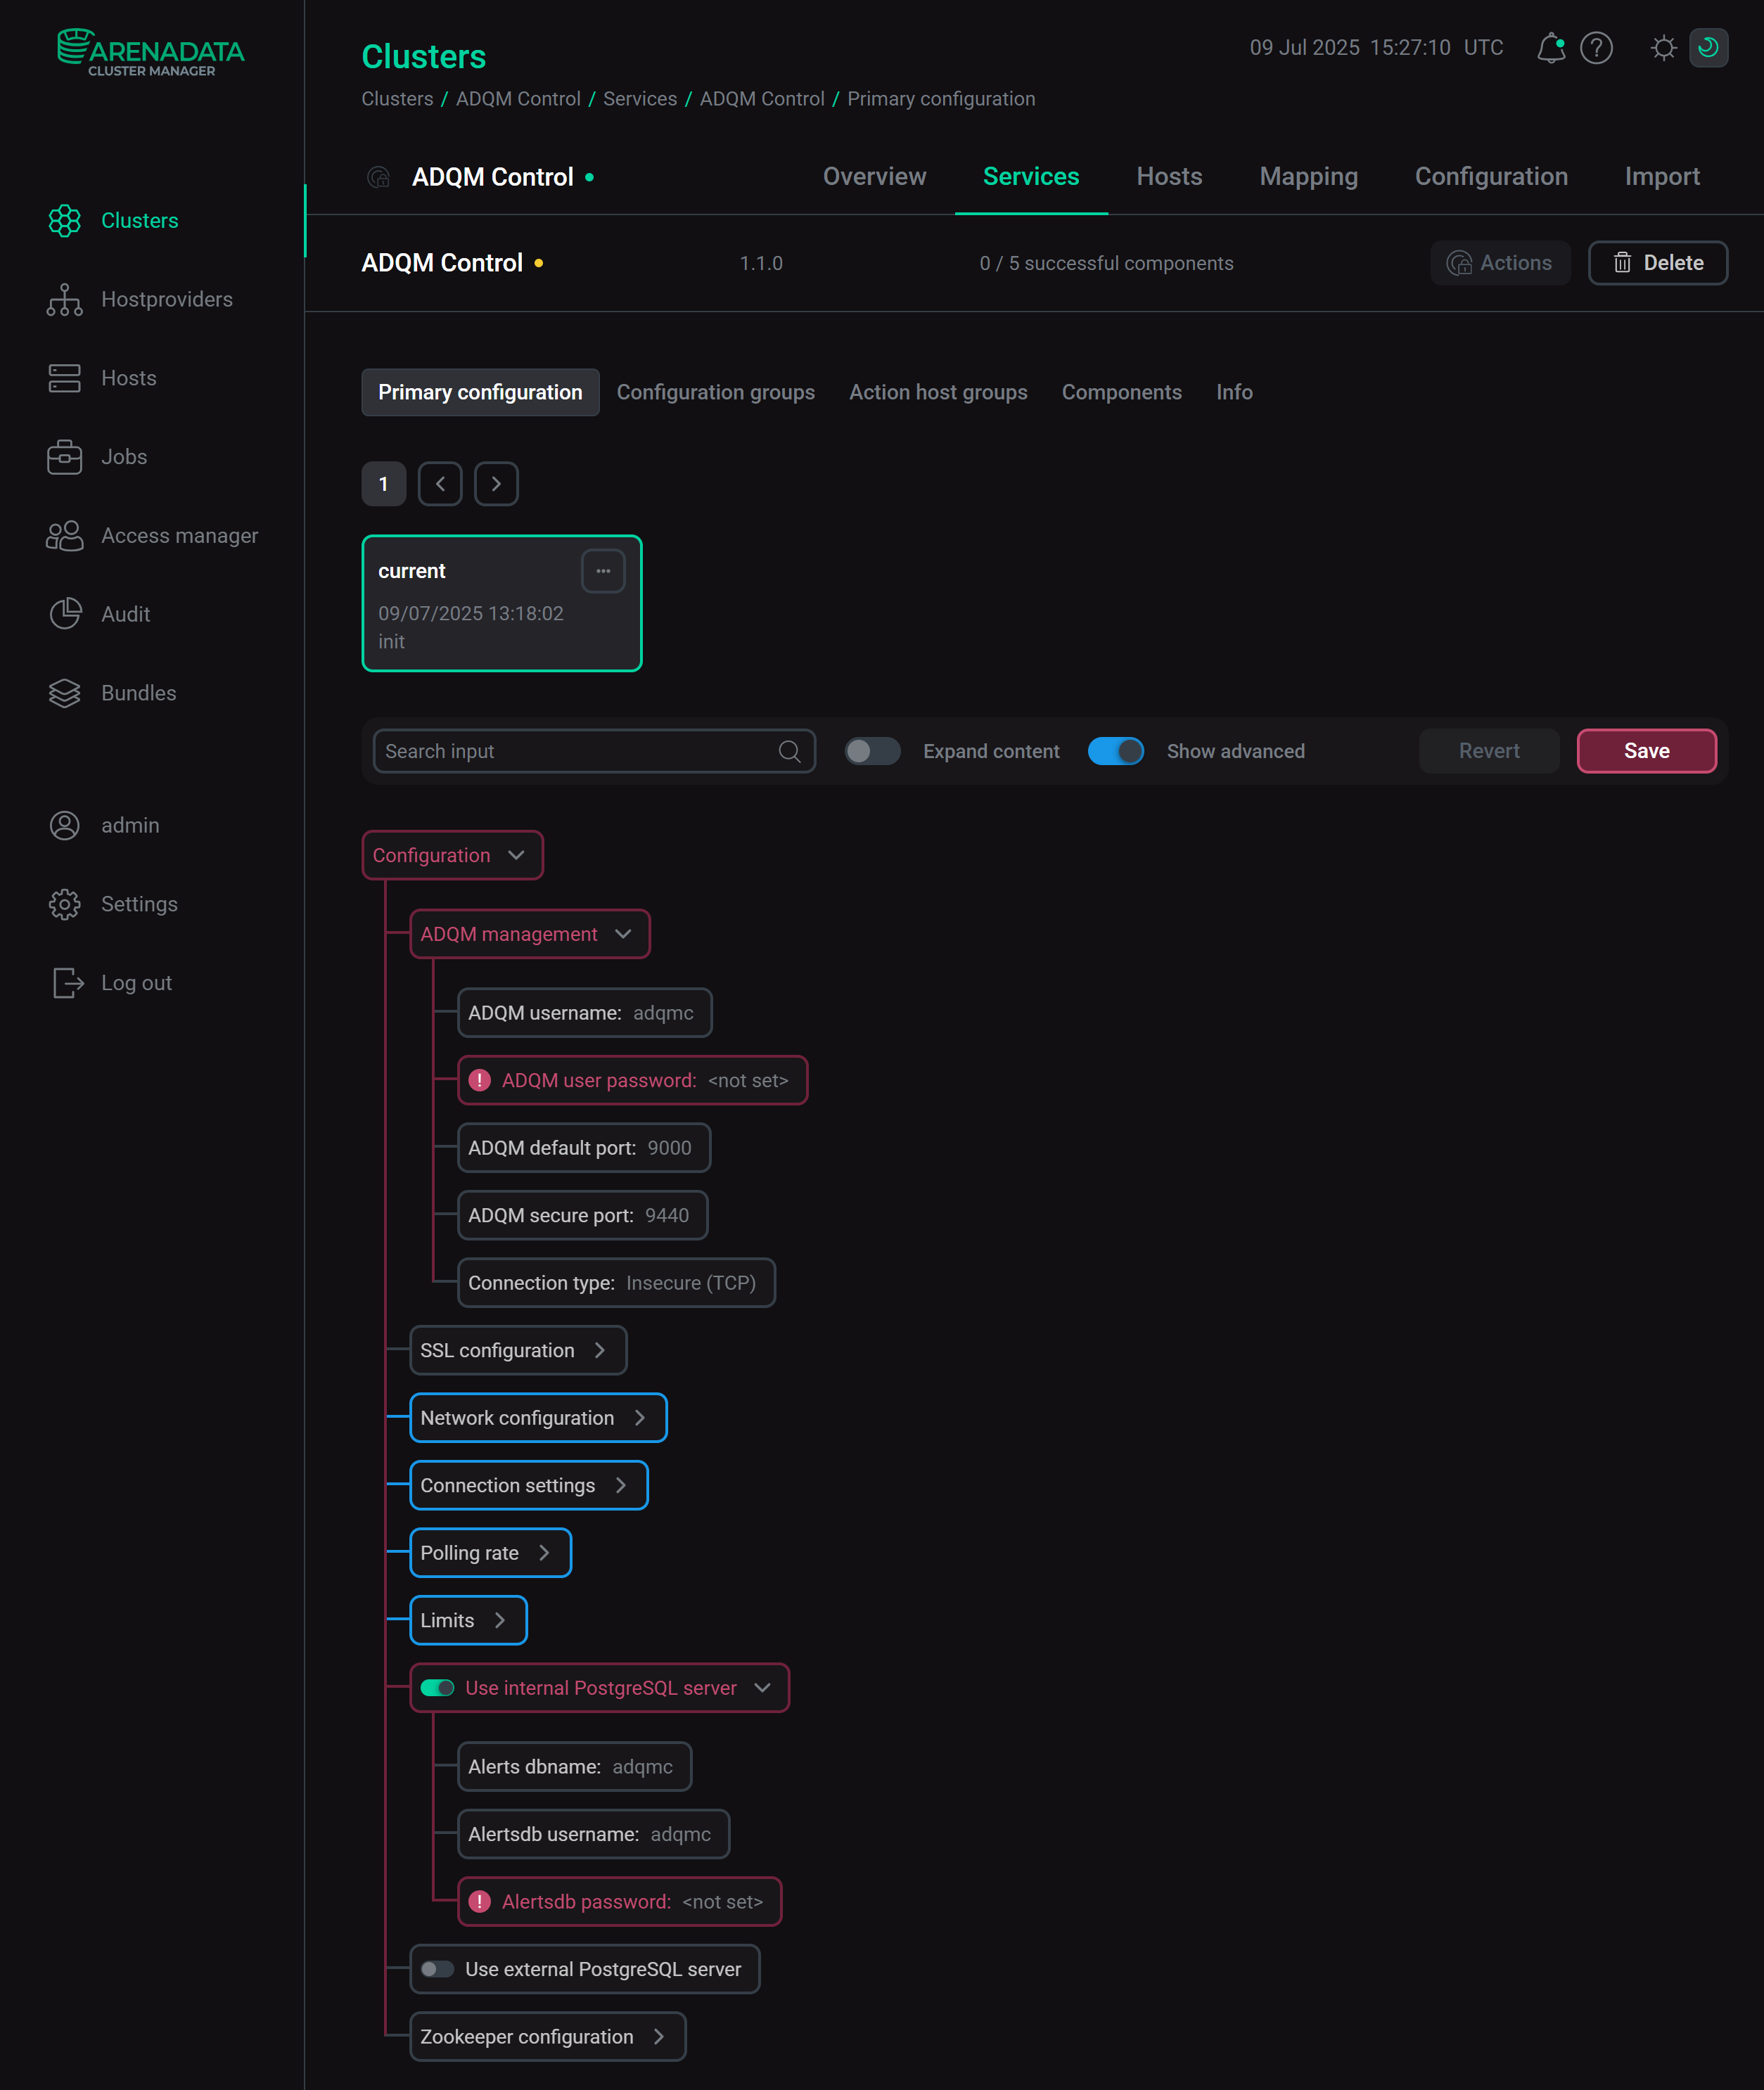Open the Bundles section in sidebar
1764x2090 pixels.
click(138, 693)
